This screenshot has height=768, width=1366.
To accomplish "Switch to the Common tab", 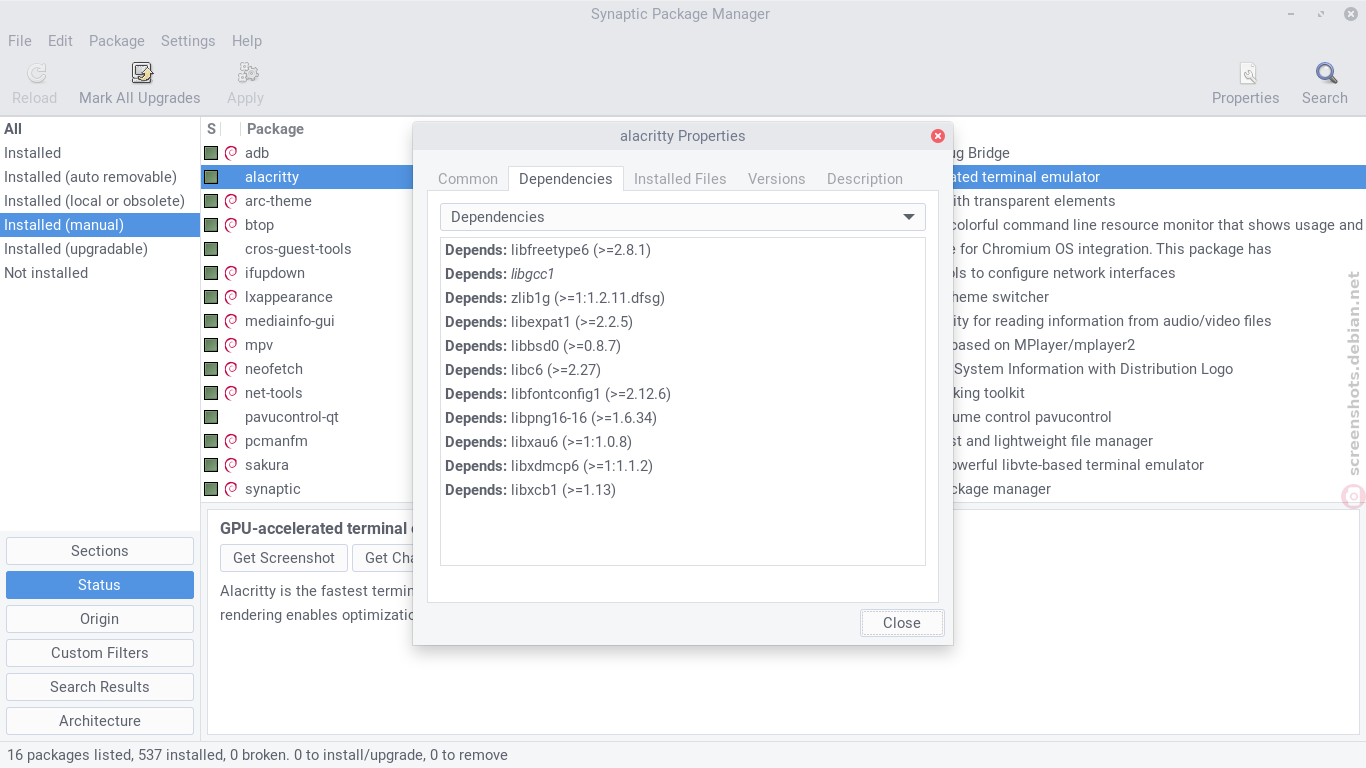I will pyautogui.click(x=468, y=179).
